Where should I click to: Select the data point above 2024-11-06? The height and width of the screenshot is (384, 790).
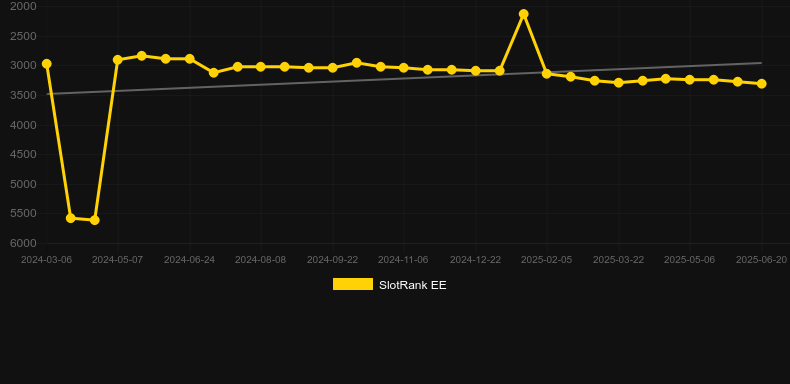pyautogui.click(x=404, y=68)
